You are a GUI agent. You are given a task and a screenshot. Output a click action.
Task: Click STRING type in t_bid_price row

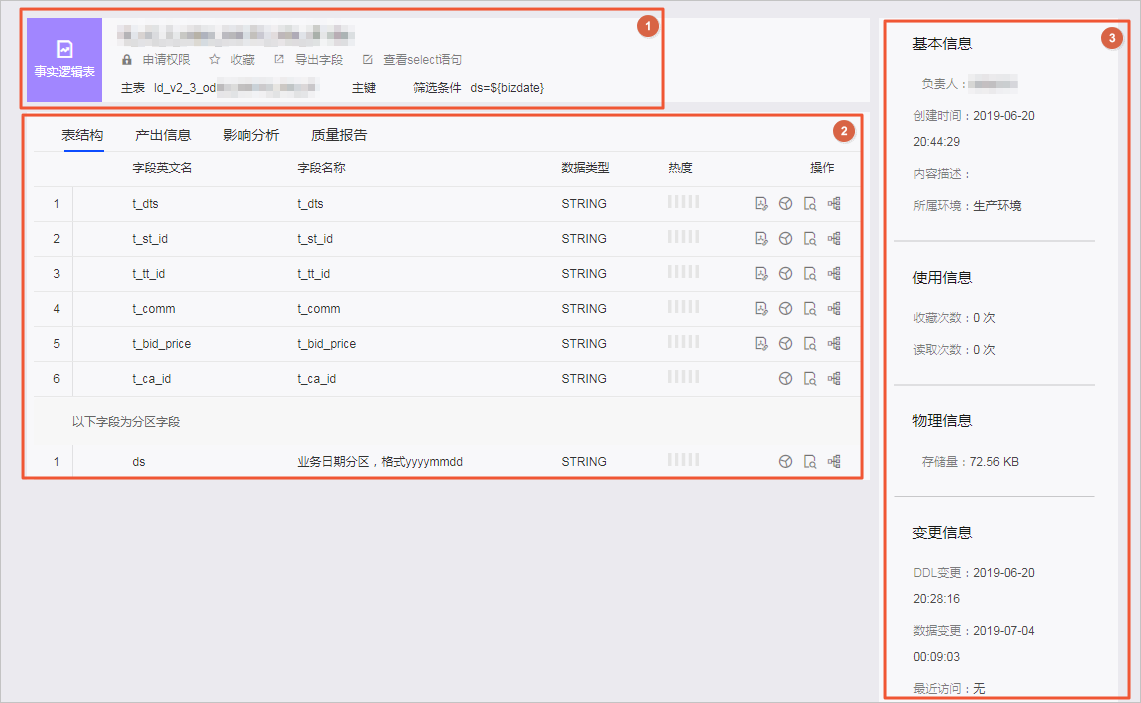click(584, 343)
